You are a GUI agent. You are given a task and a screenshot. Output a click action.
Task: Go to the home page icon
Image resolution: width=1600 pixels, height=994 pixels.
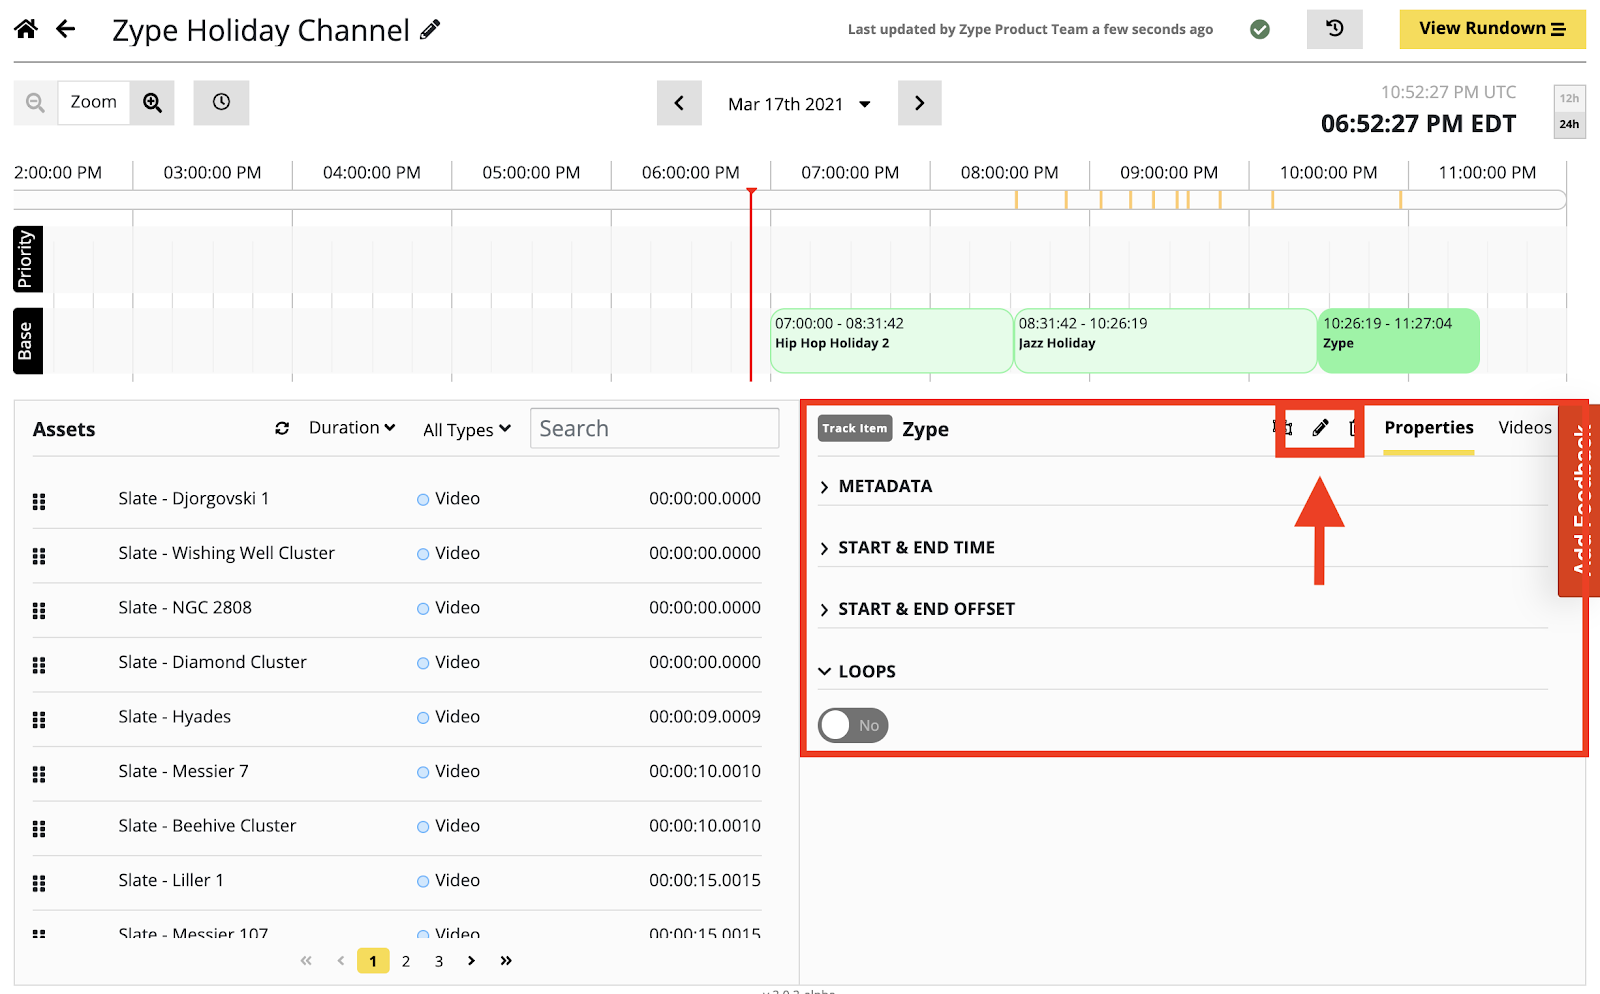26,29
